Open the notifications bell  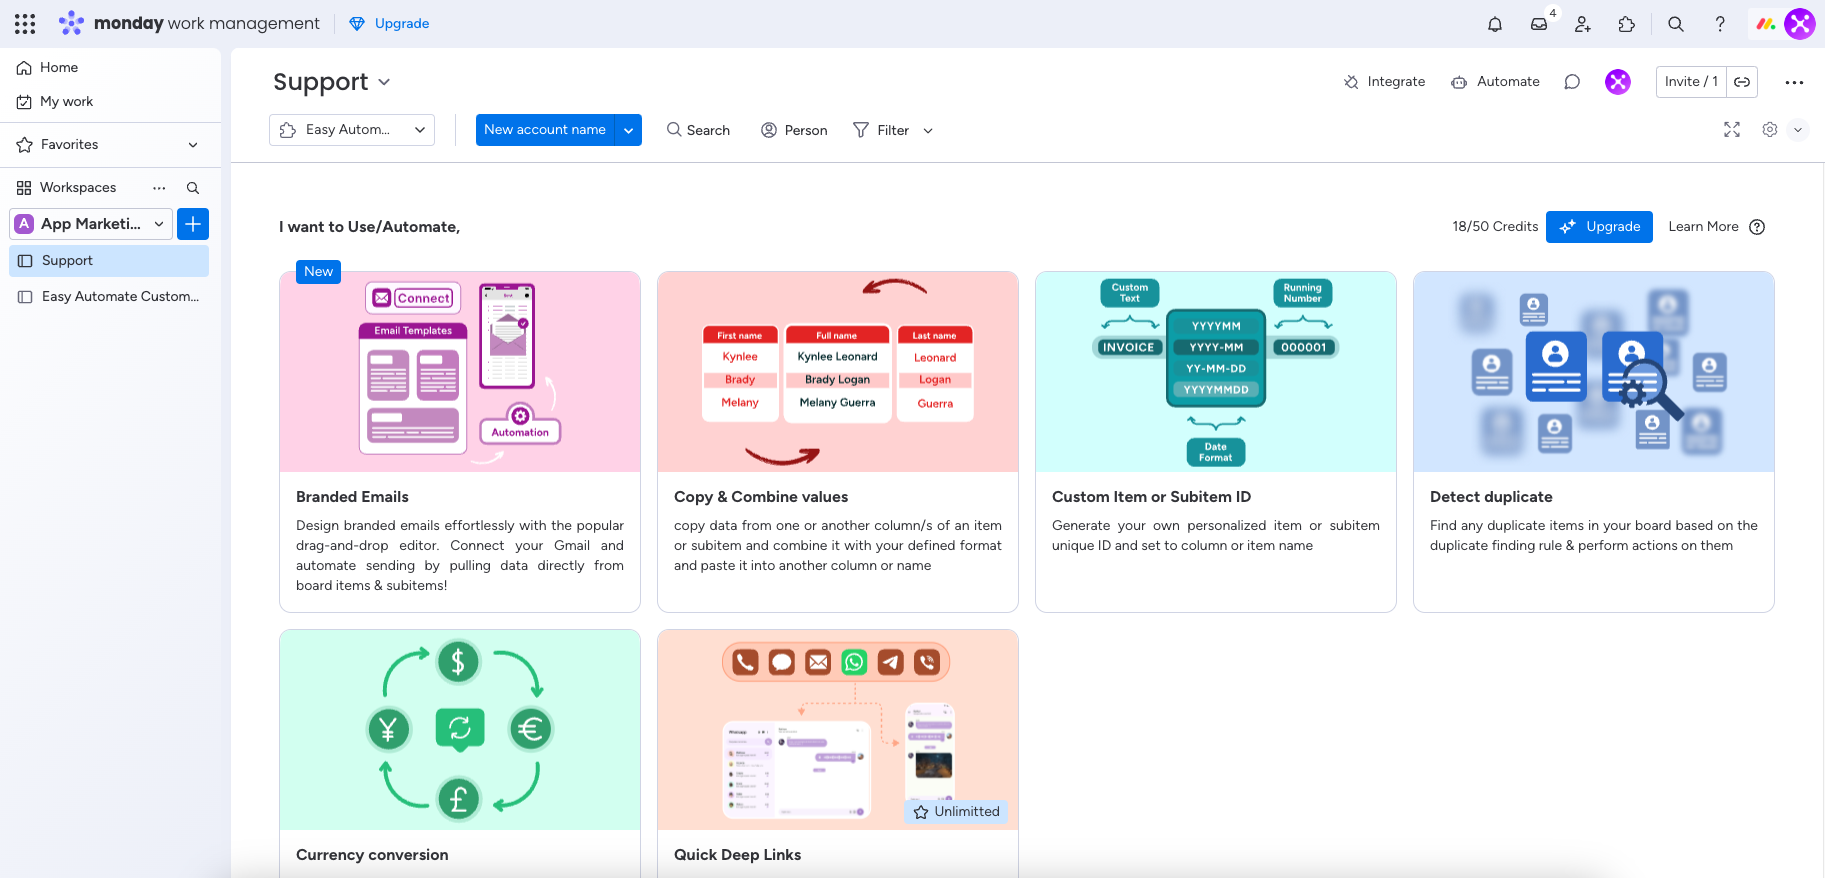click(x=1495, y=24)
